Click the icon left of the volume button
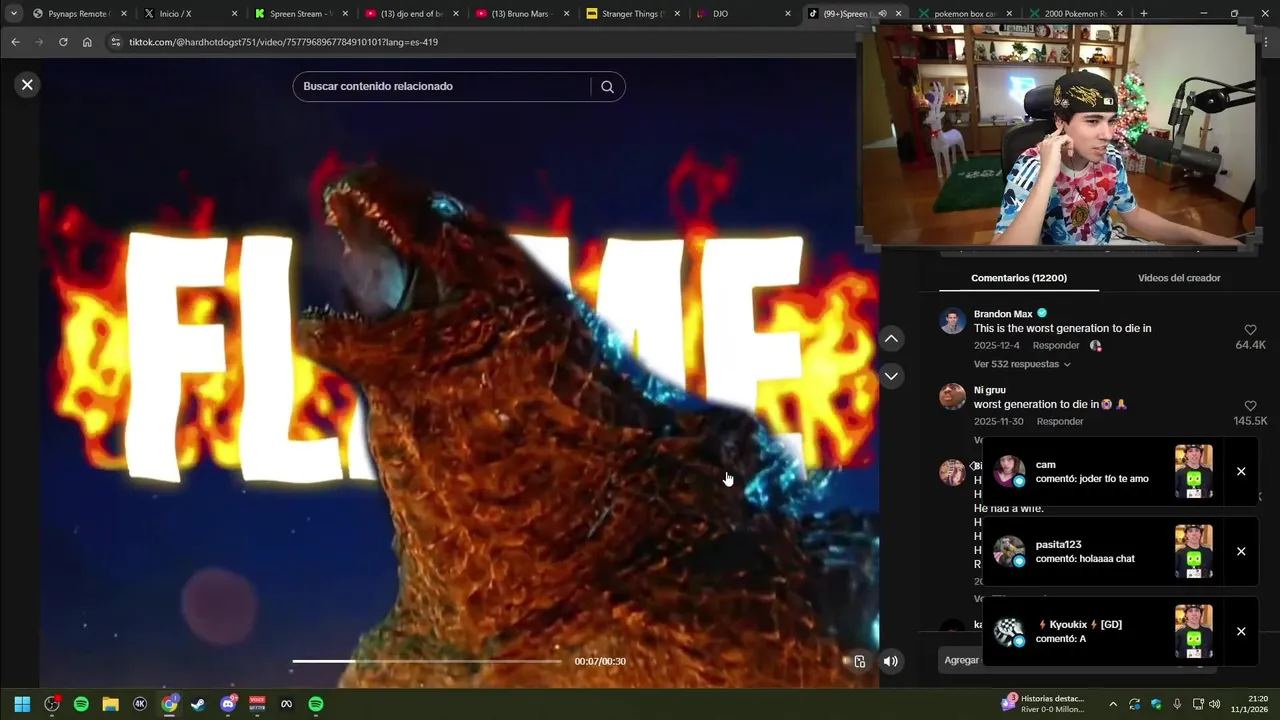 point(859,661)
